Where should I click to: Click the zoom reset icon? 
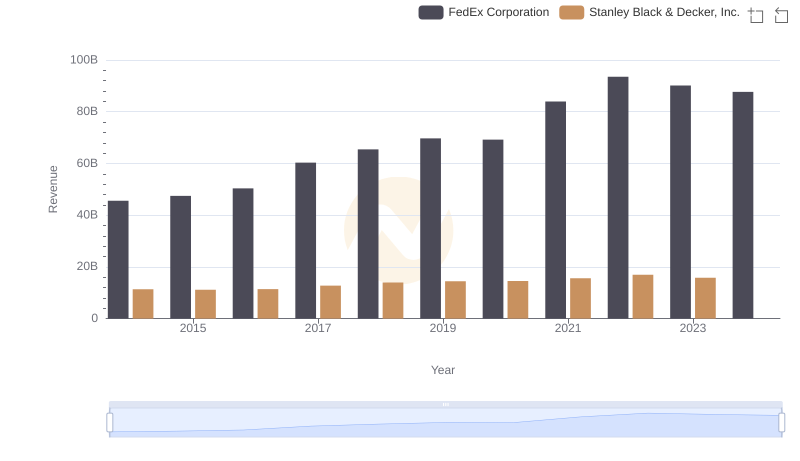(x=781, y=15)
